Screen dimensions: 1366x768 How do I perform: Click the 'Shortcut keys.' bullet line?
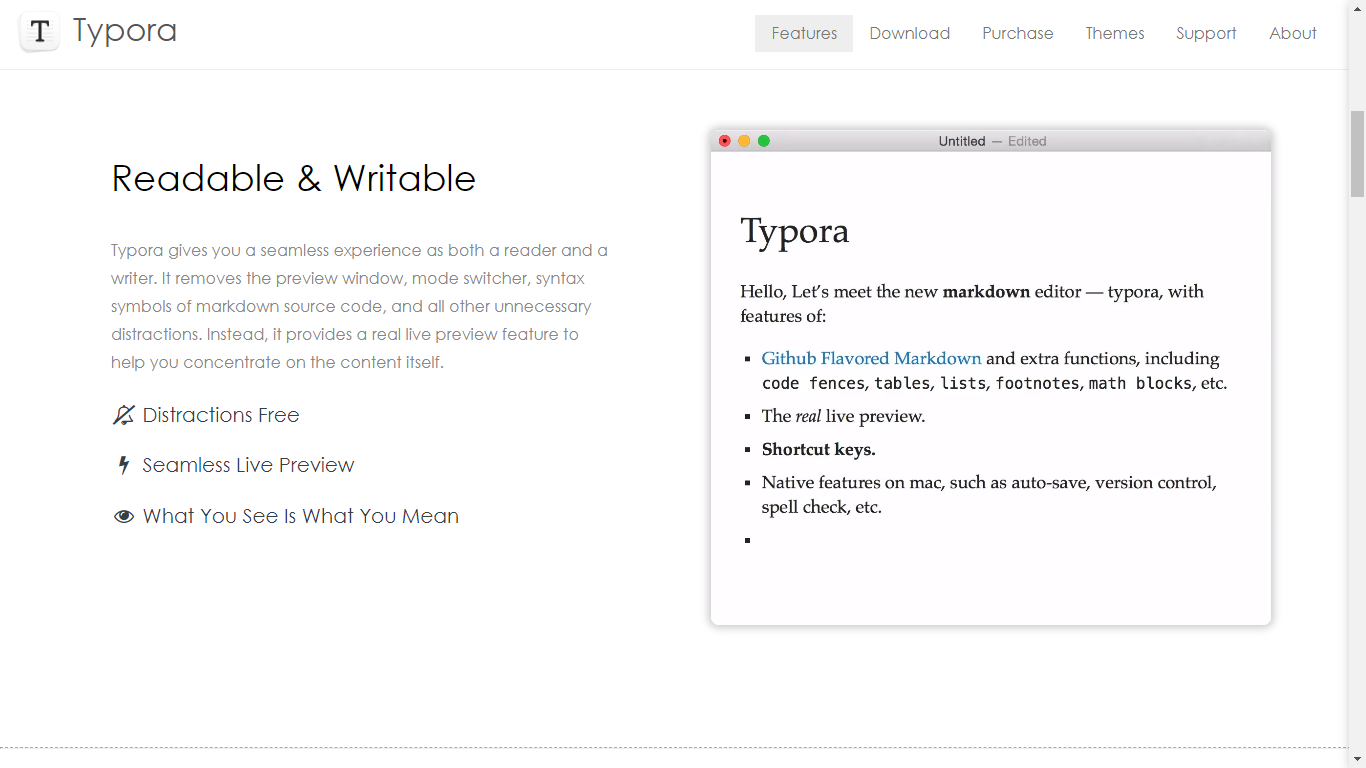point(818,449)
